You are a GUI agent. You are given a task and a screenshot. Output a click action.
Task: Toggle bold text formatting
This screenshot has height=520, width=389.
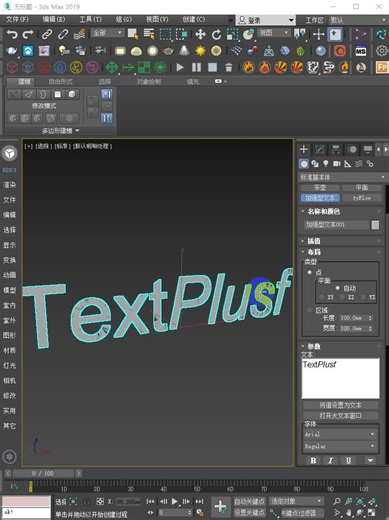(x=313, y=460)
